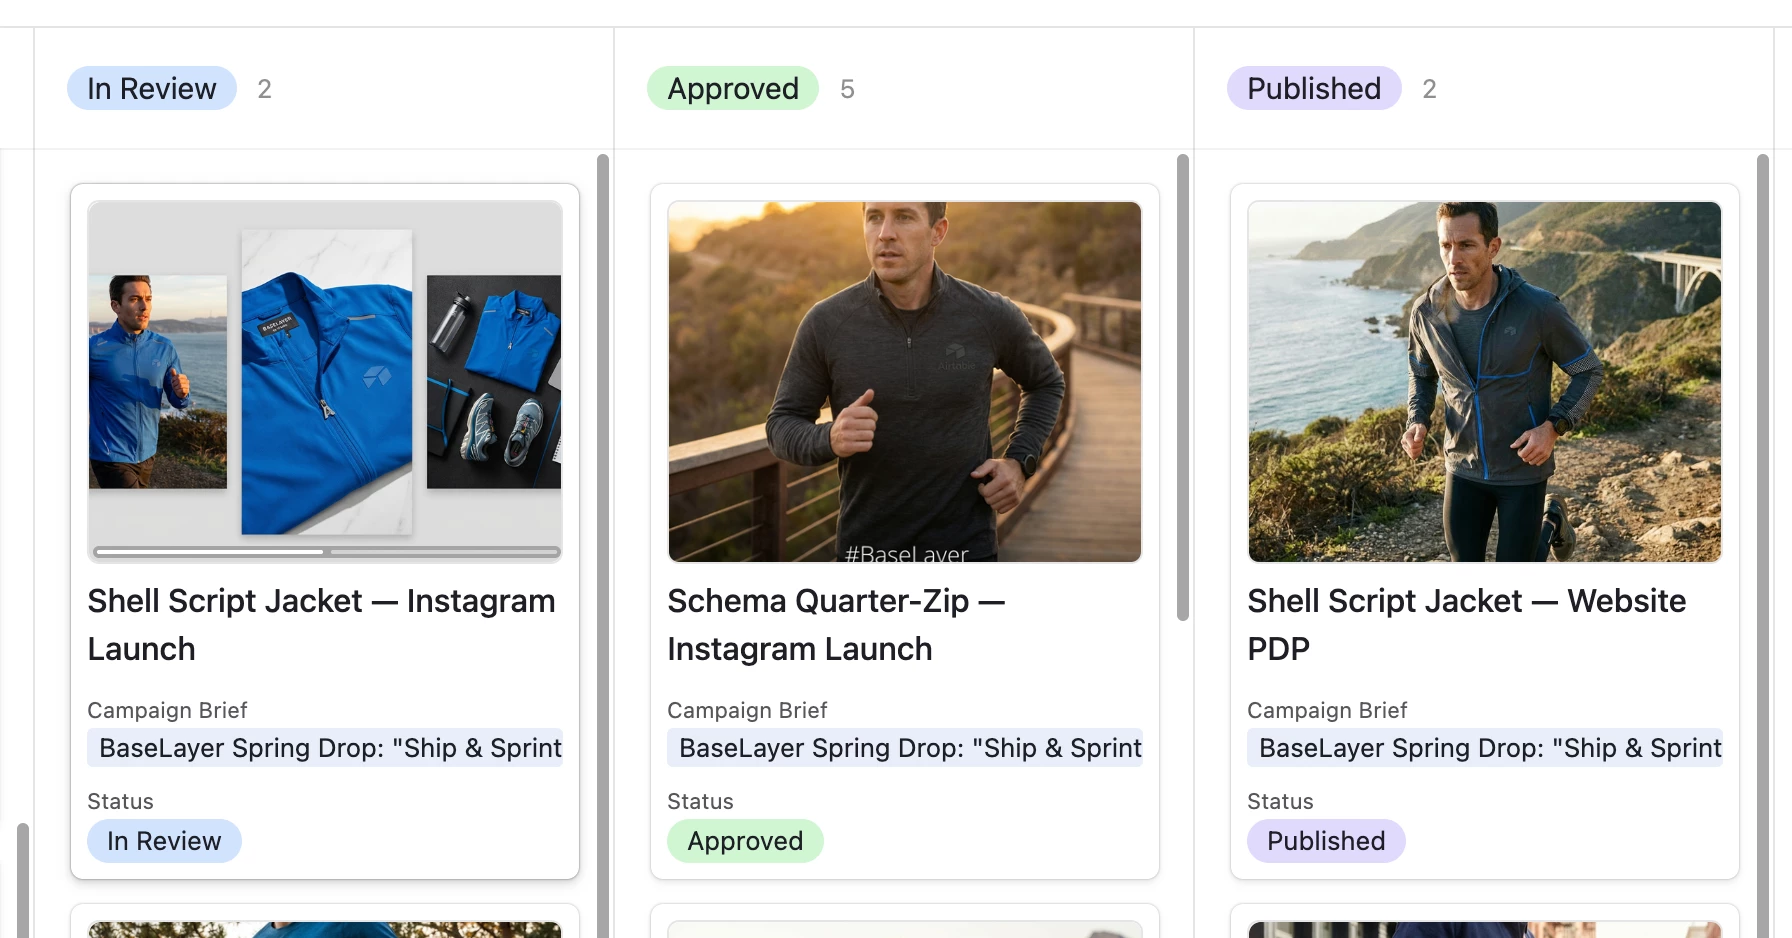Click Campaign Brief chip in Website PDP card
This screenshot has height=938, width=1792.
[1485, 748]
